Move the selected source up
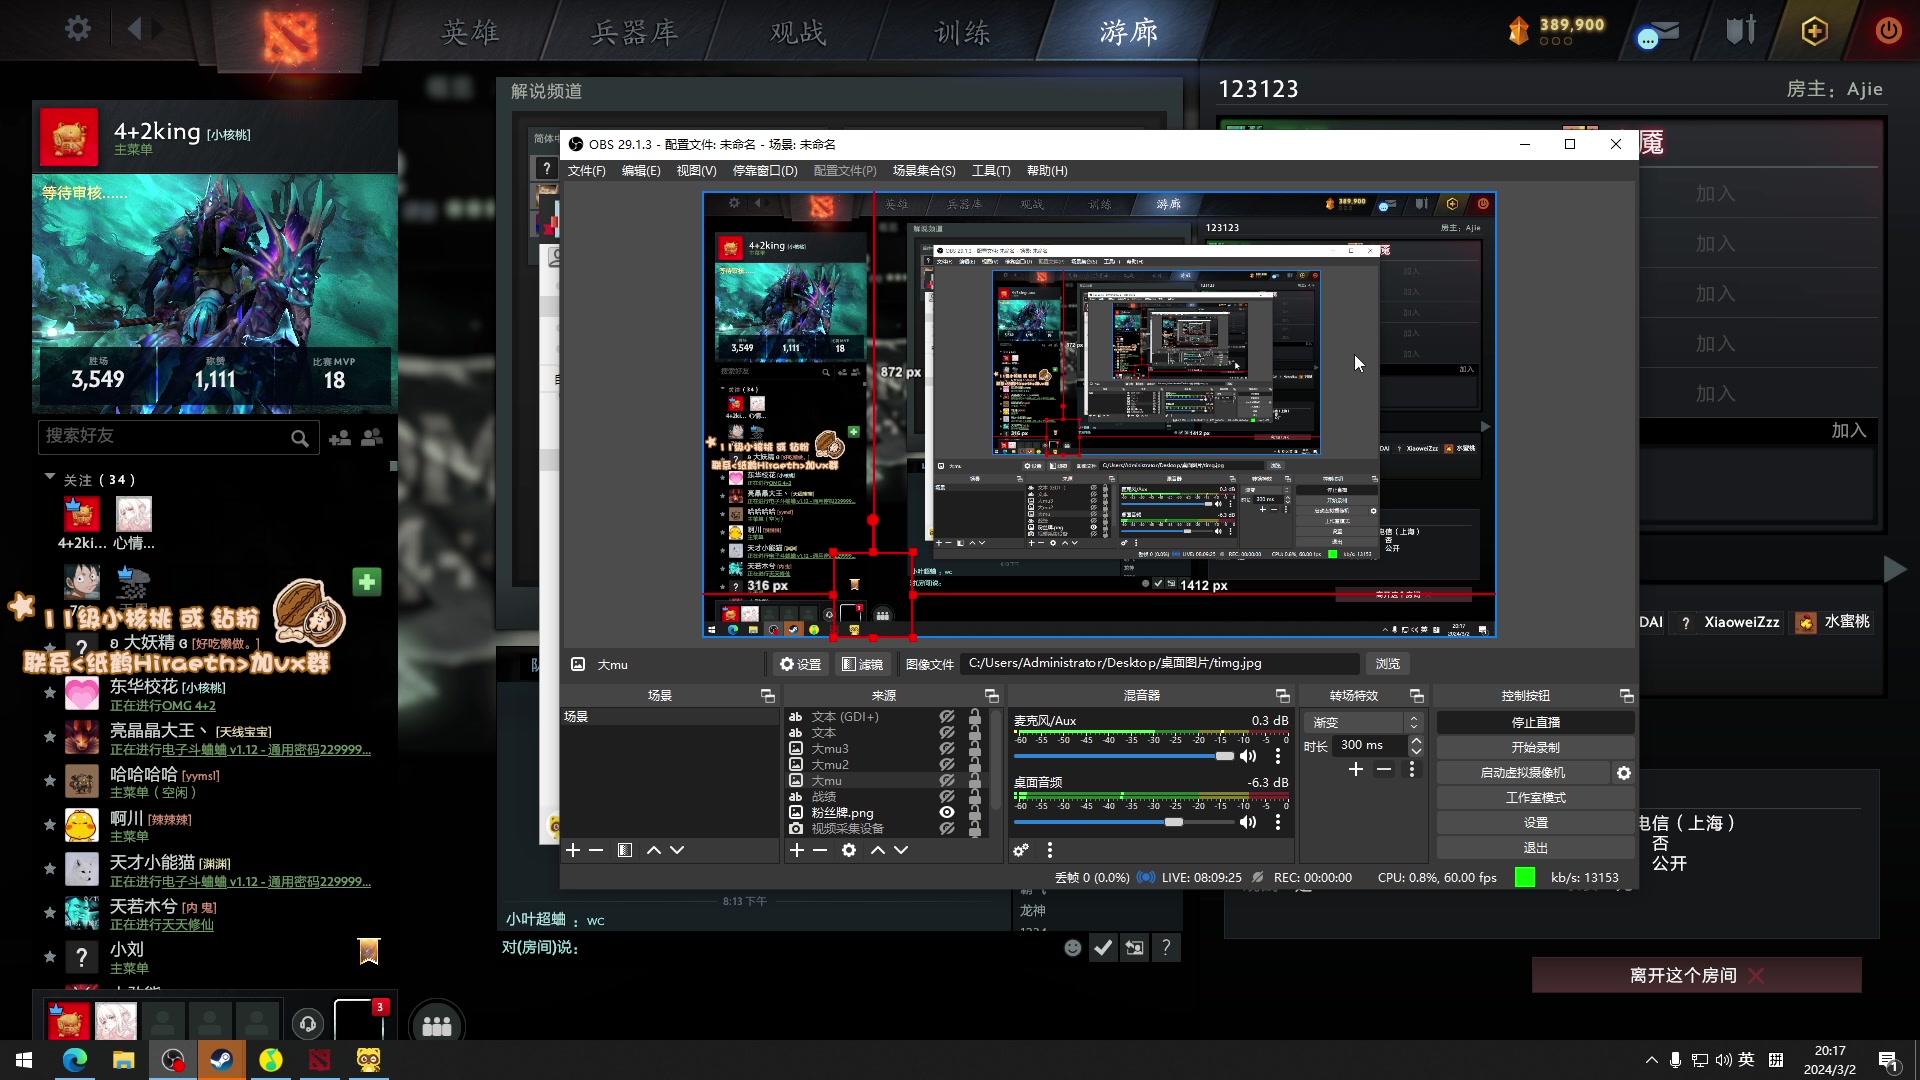 pos(878,850)
